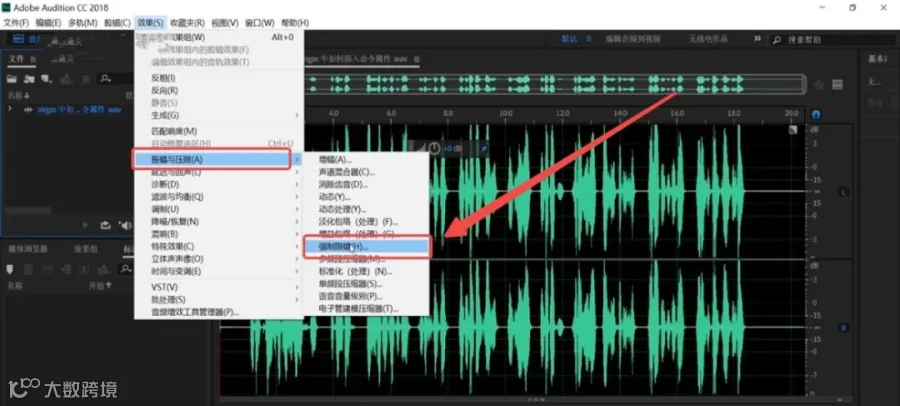Open the 文件(F) menu
Screen dimensions: 900x406
(16, 23)
